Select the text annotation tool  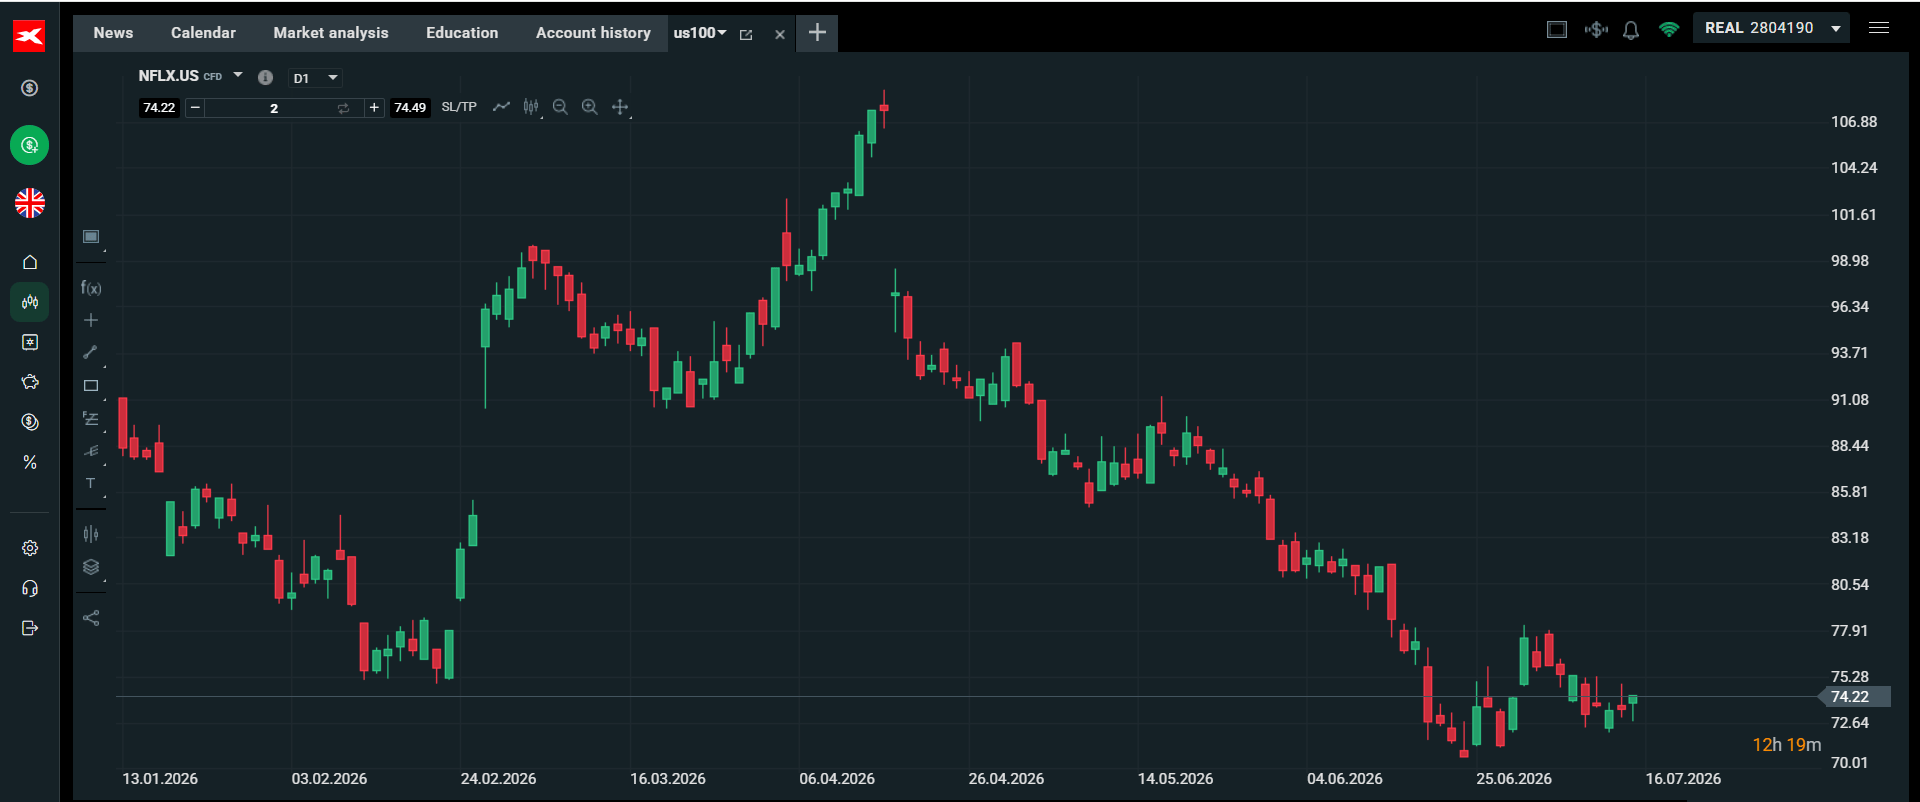pos(91,483)
